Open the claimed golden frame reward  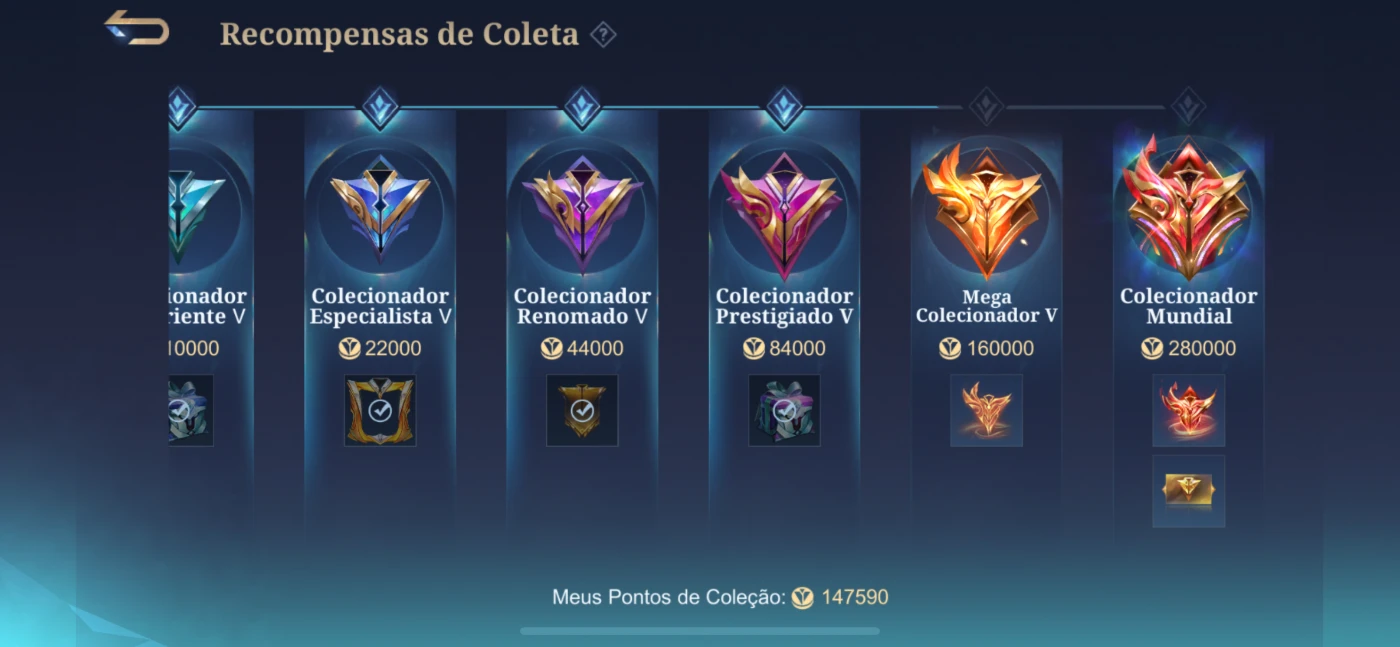point(380,410)
